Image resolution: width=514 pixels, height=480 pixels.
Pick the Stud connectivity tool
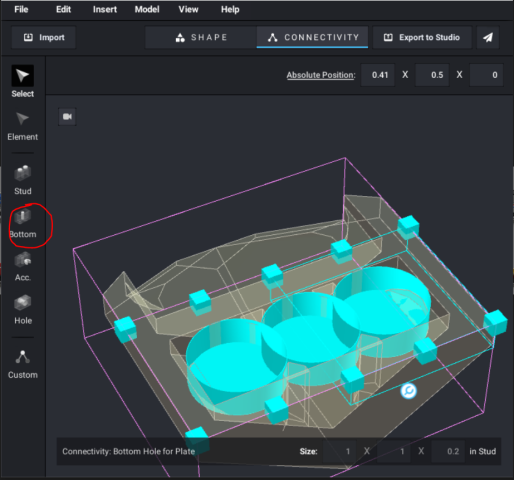pos(23,180)
